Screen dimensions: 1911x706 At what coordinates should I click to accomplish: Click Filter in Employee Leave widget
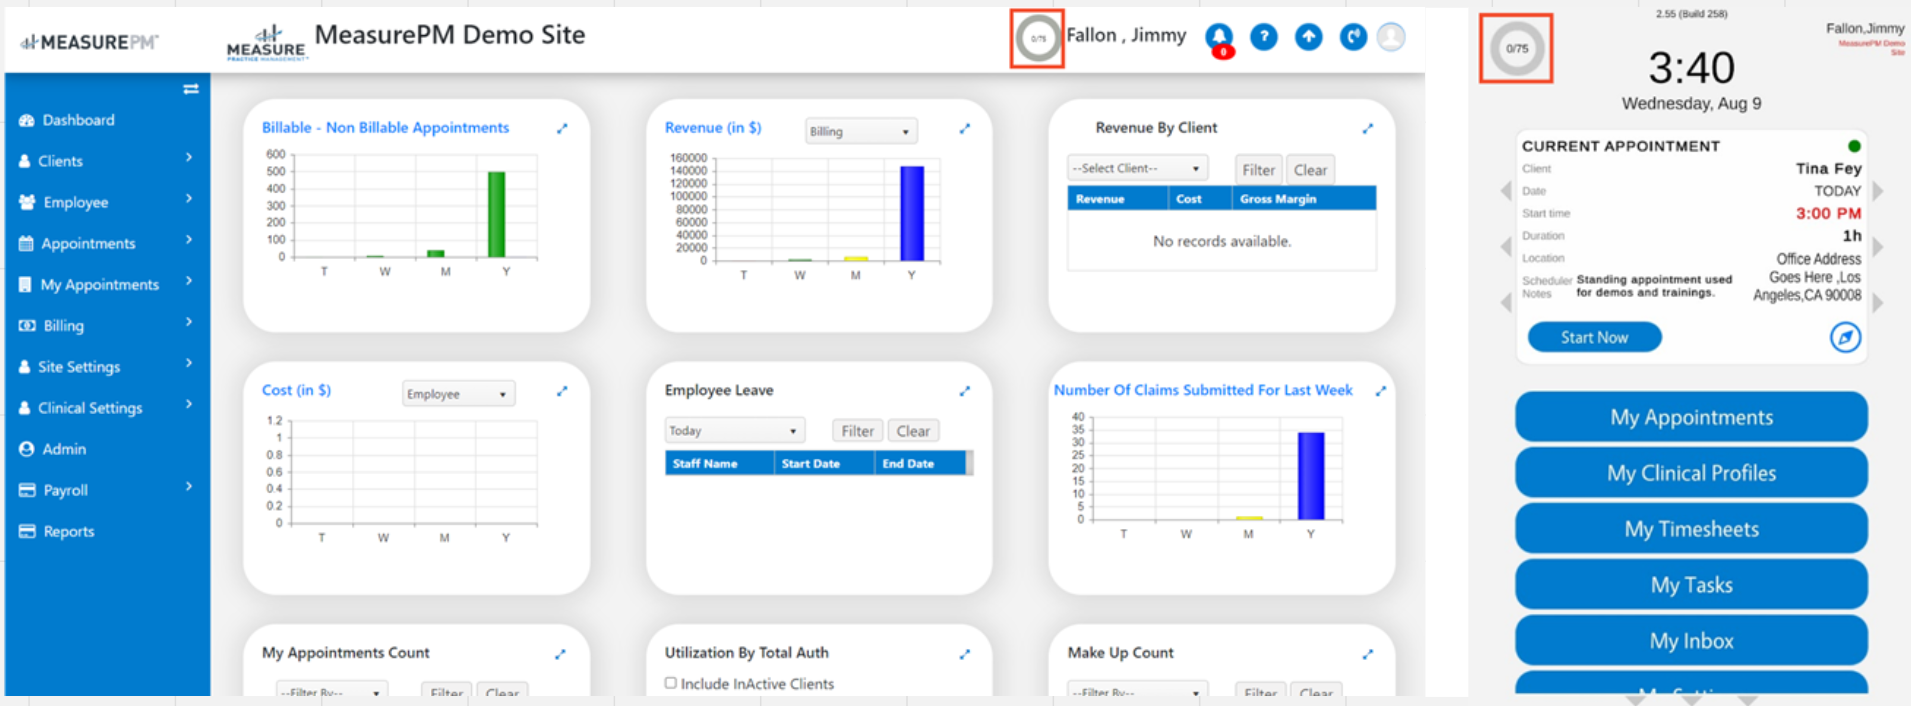857,431
